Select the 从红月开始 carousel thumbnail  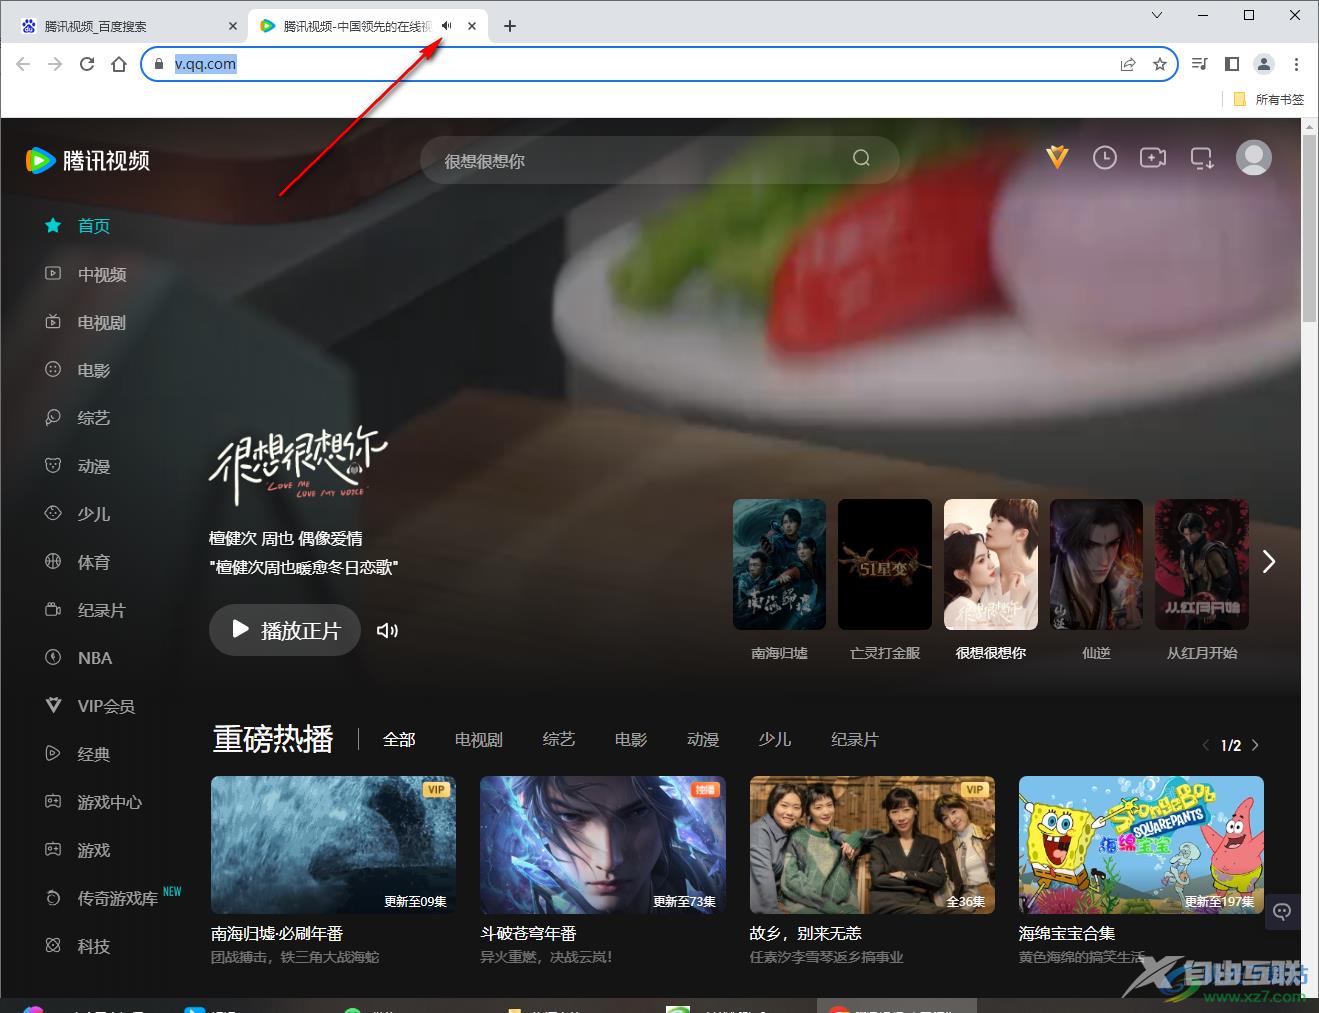click(x=1202, y=564)
